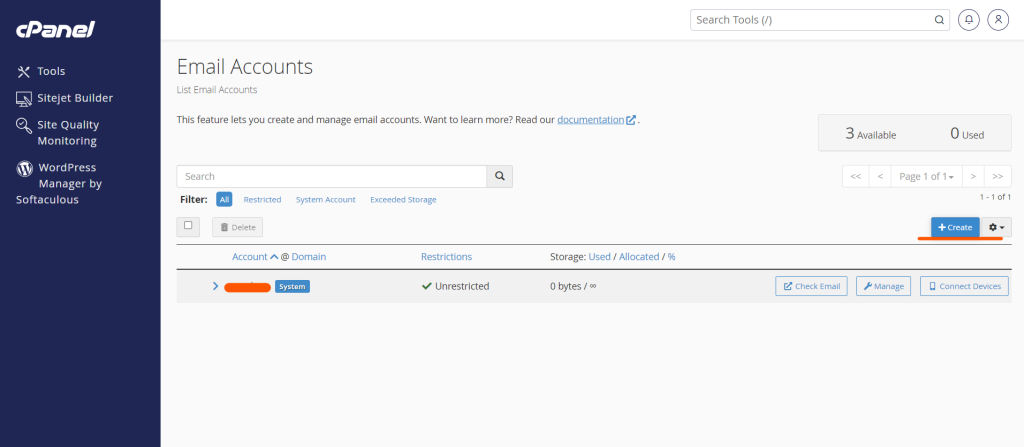The image size is (1024, 447).
Task: Open the user account icon
Action: point(998,20)
